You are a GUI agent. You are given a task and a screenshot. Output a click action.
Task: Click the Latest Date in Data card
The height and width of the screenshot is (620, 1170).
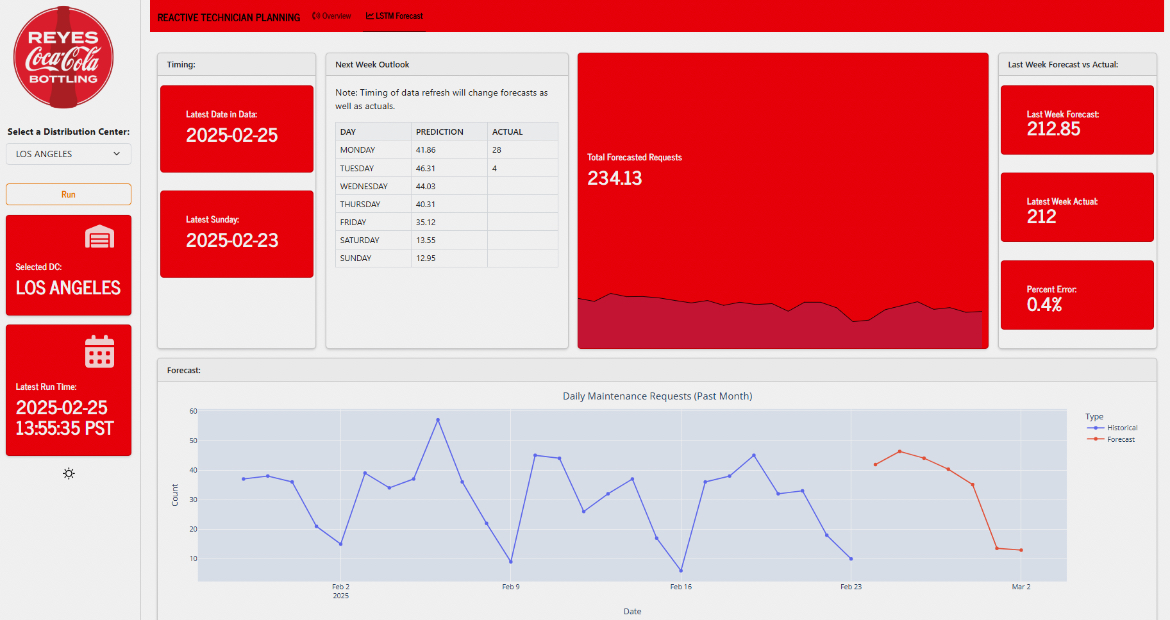[x=236, y=129]
